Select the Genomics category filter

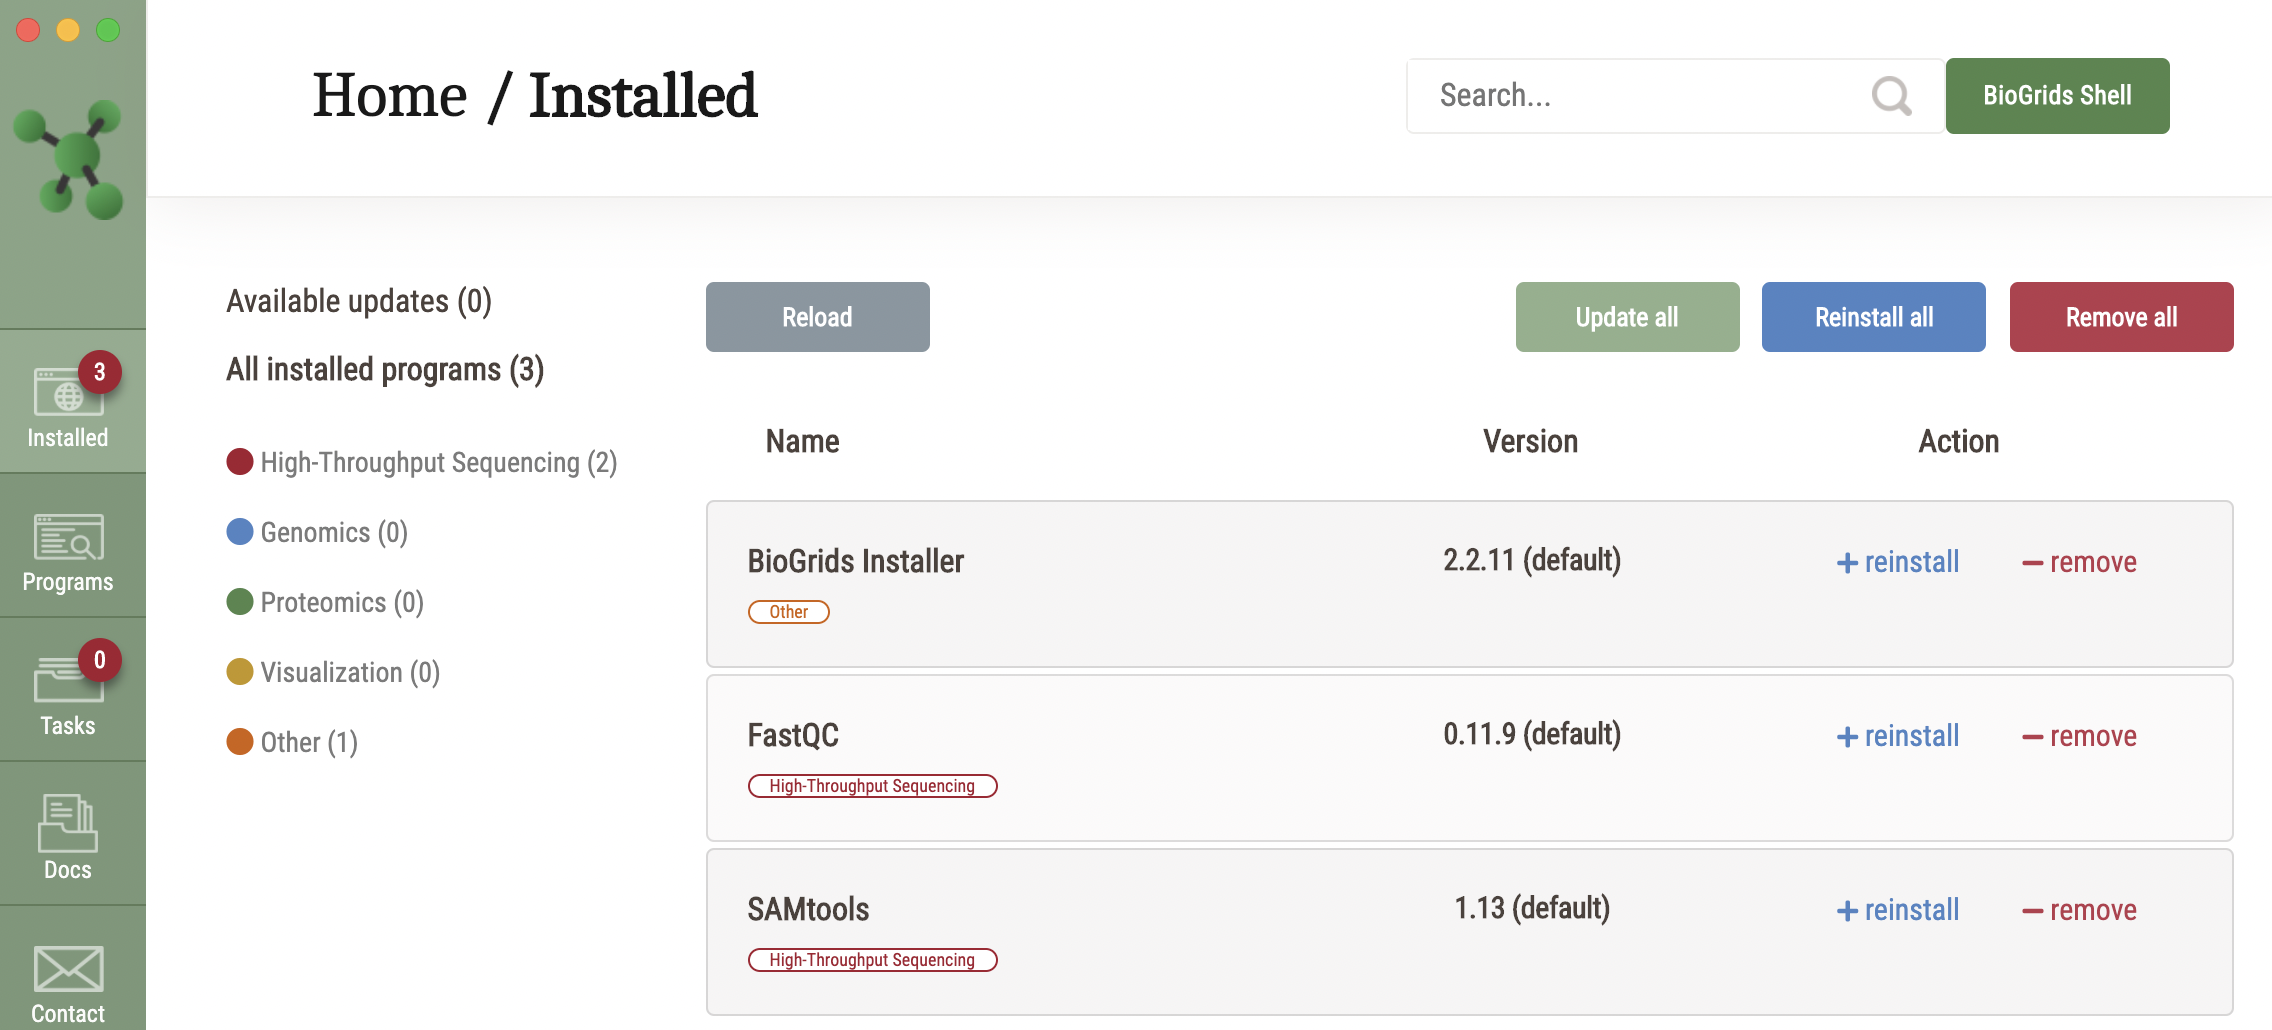point(333,532)
